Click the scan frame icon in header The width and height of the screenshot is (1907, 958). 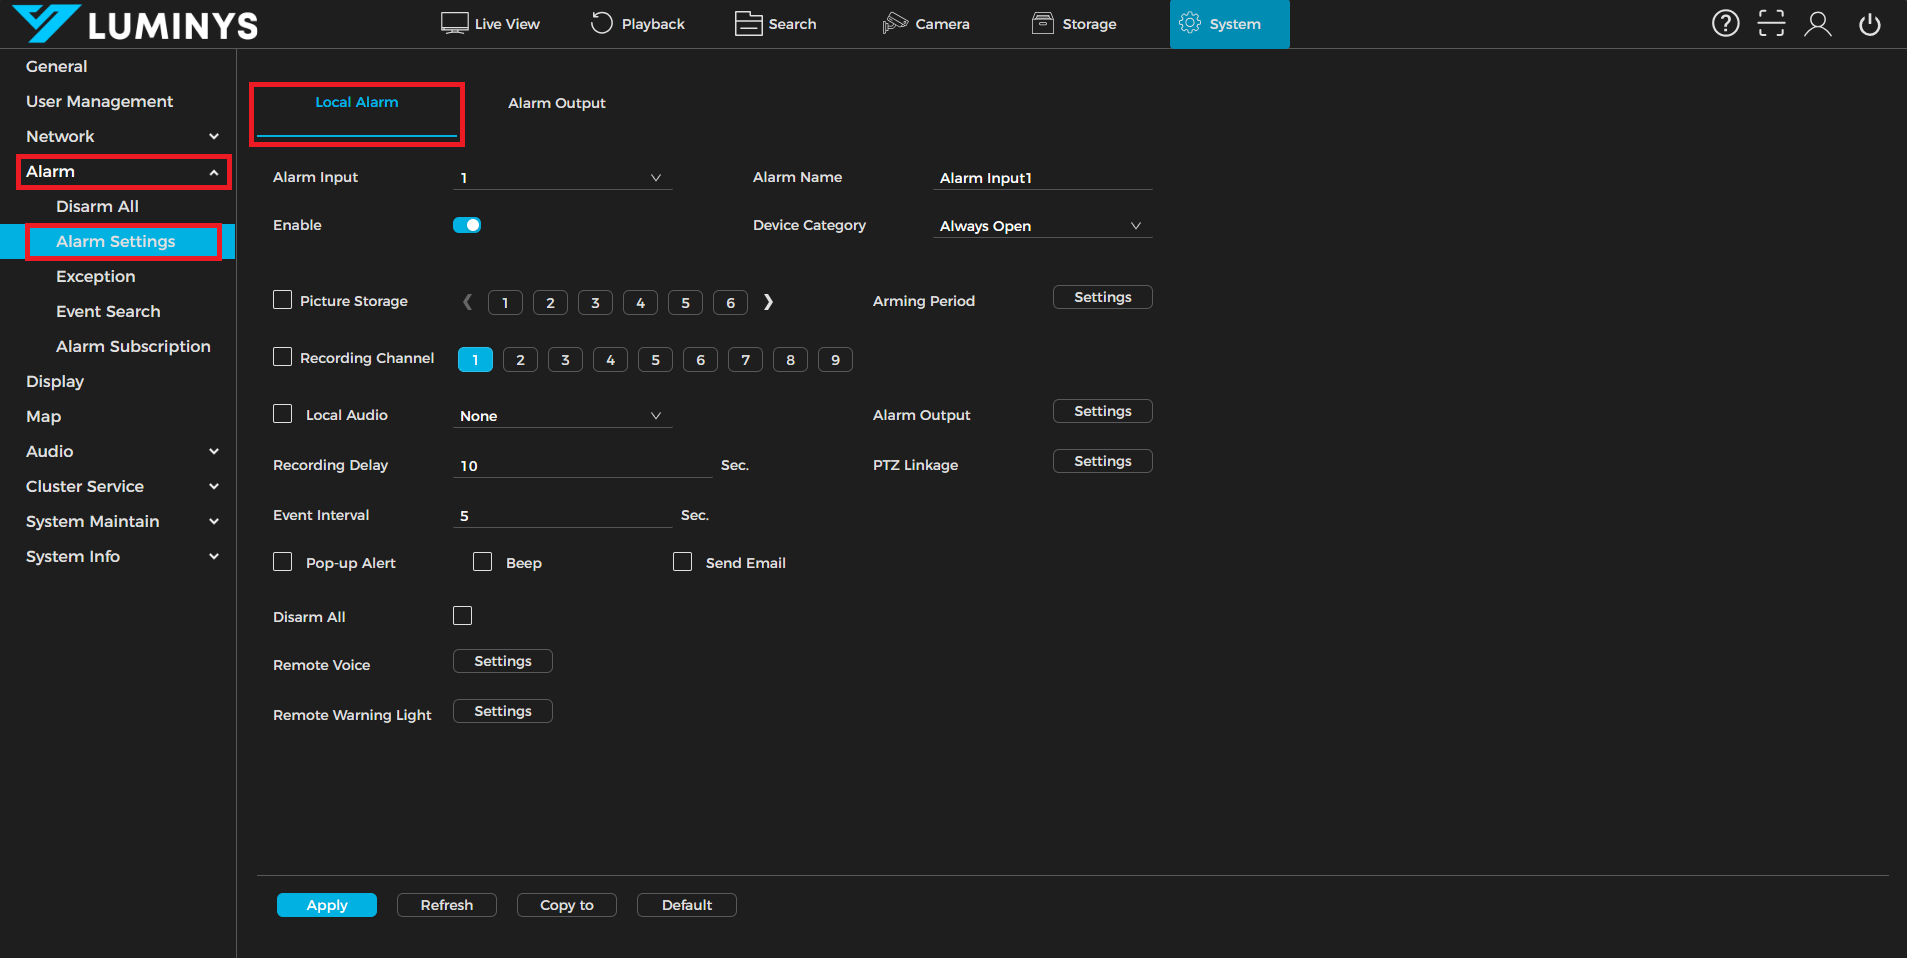point(1771,23)
